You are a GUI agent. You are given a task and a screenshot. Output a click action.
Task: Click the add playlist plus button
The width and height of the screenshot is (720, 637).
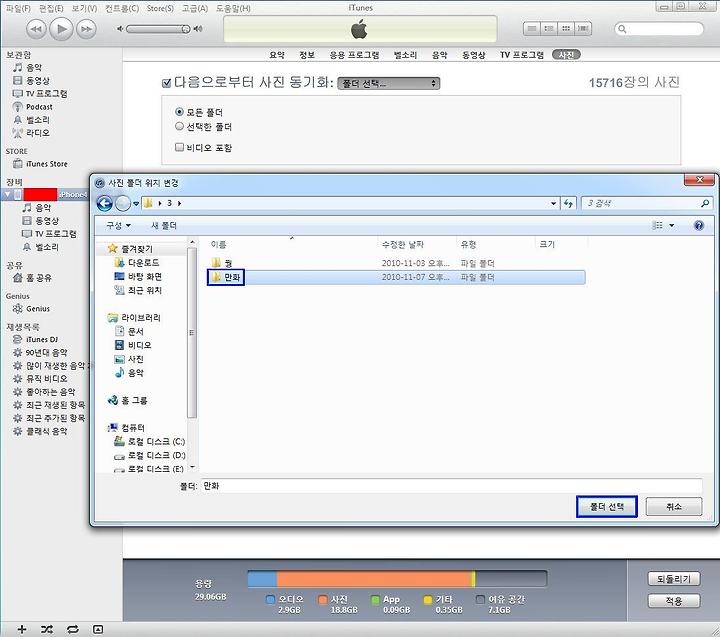22,629
